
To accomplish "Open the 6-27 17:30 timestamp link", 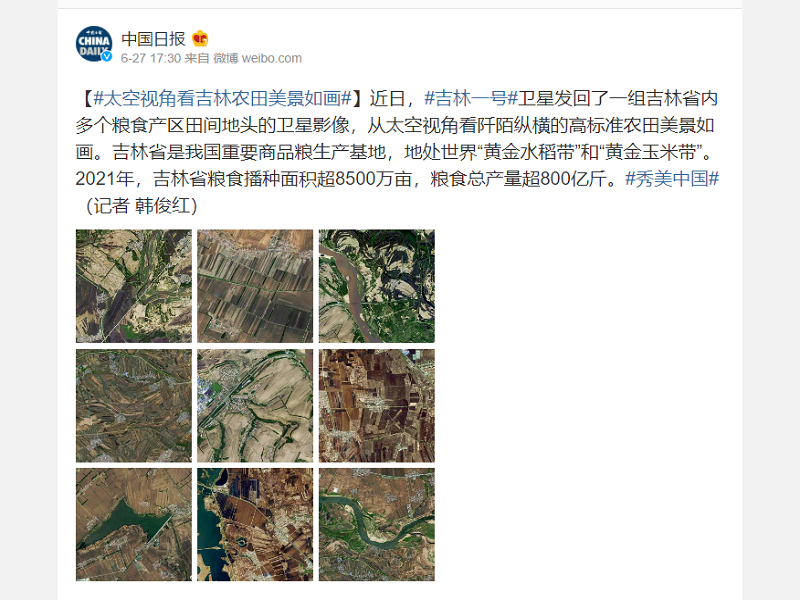I will (x=151, y=58).
